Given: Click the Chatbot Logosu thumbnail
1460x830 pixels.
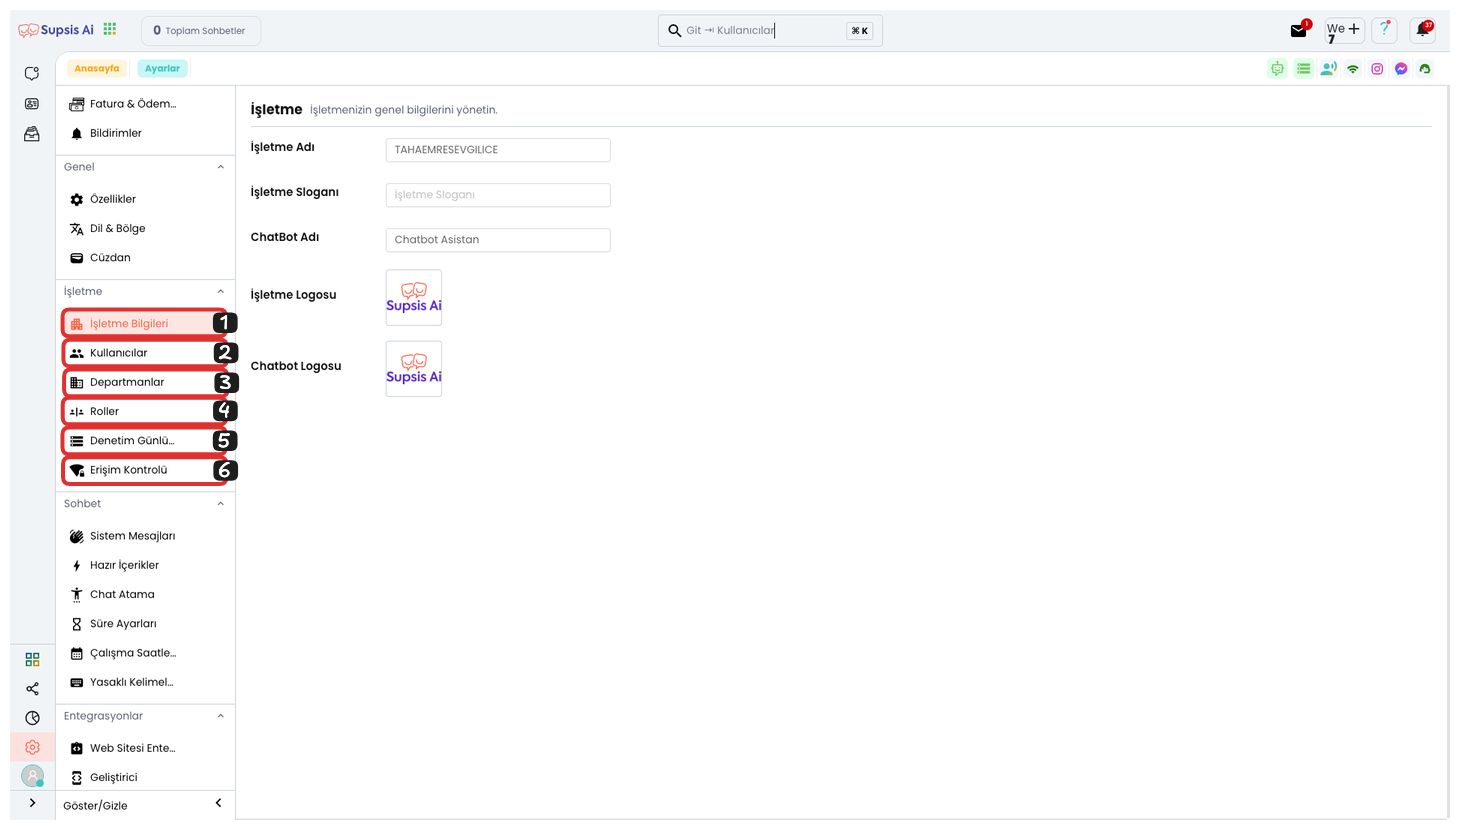Looking at the screenshot, I should tap(414, 368).
